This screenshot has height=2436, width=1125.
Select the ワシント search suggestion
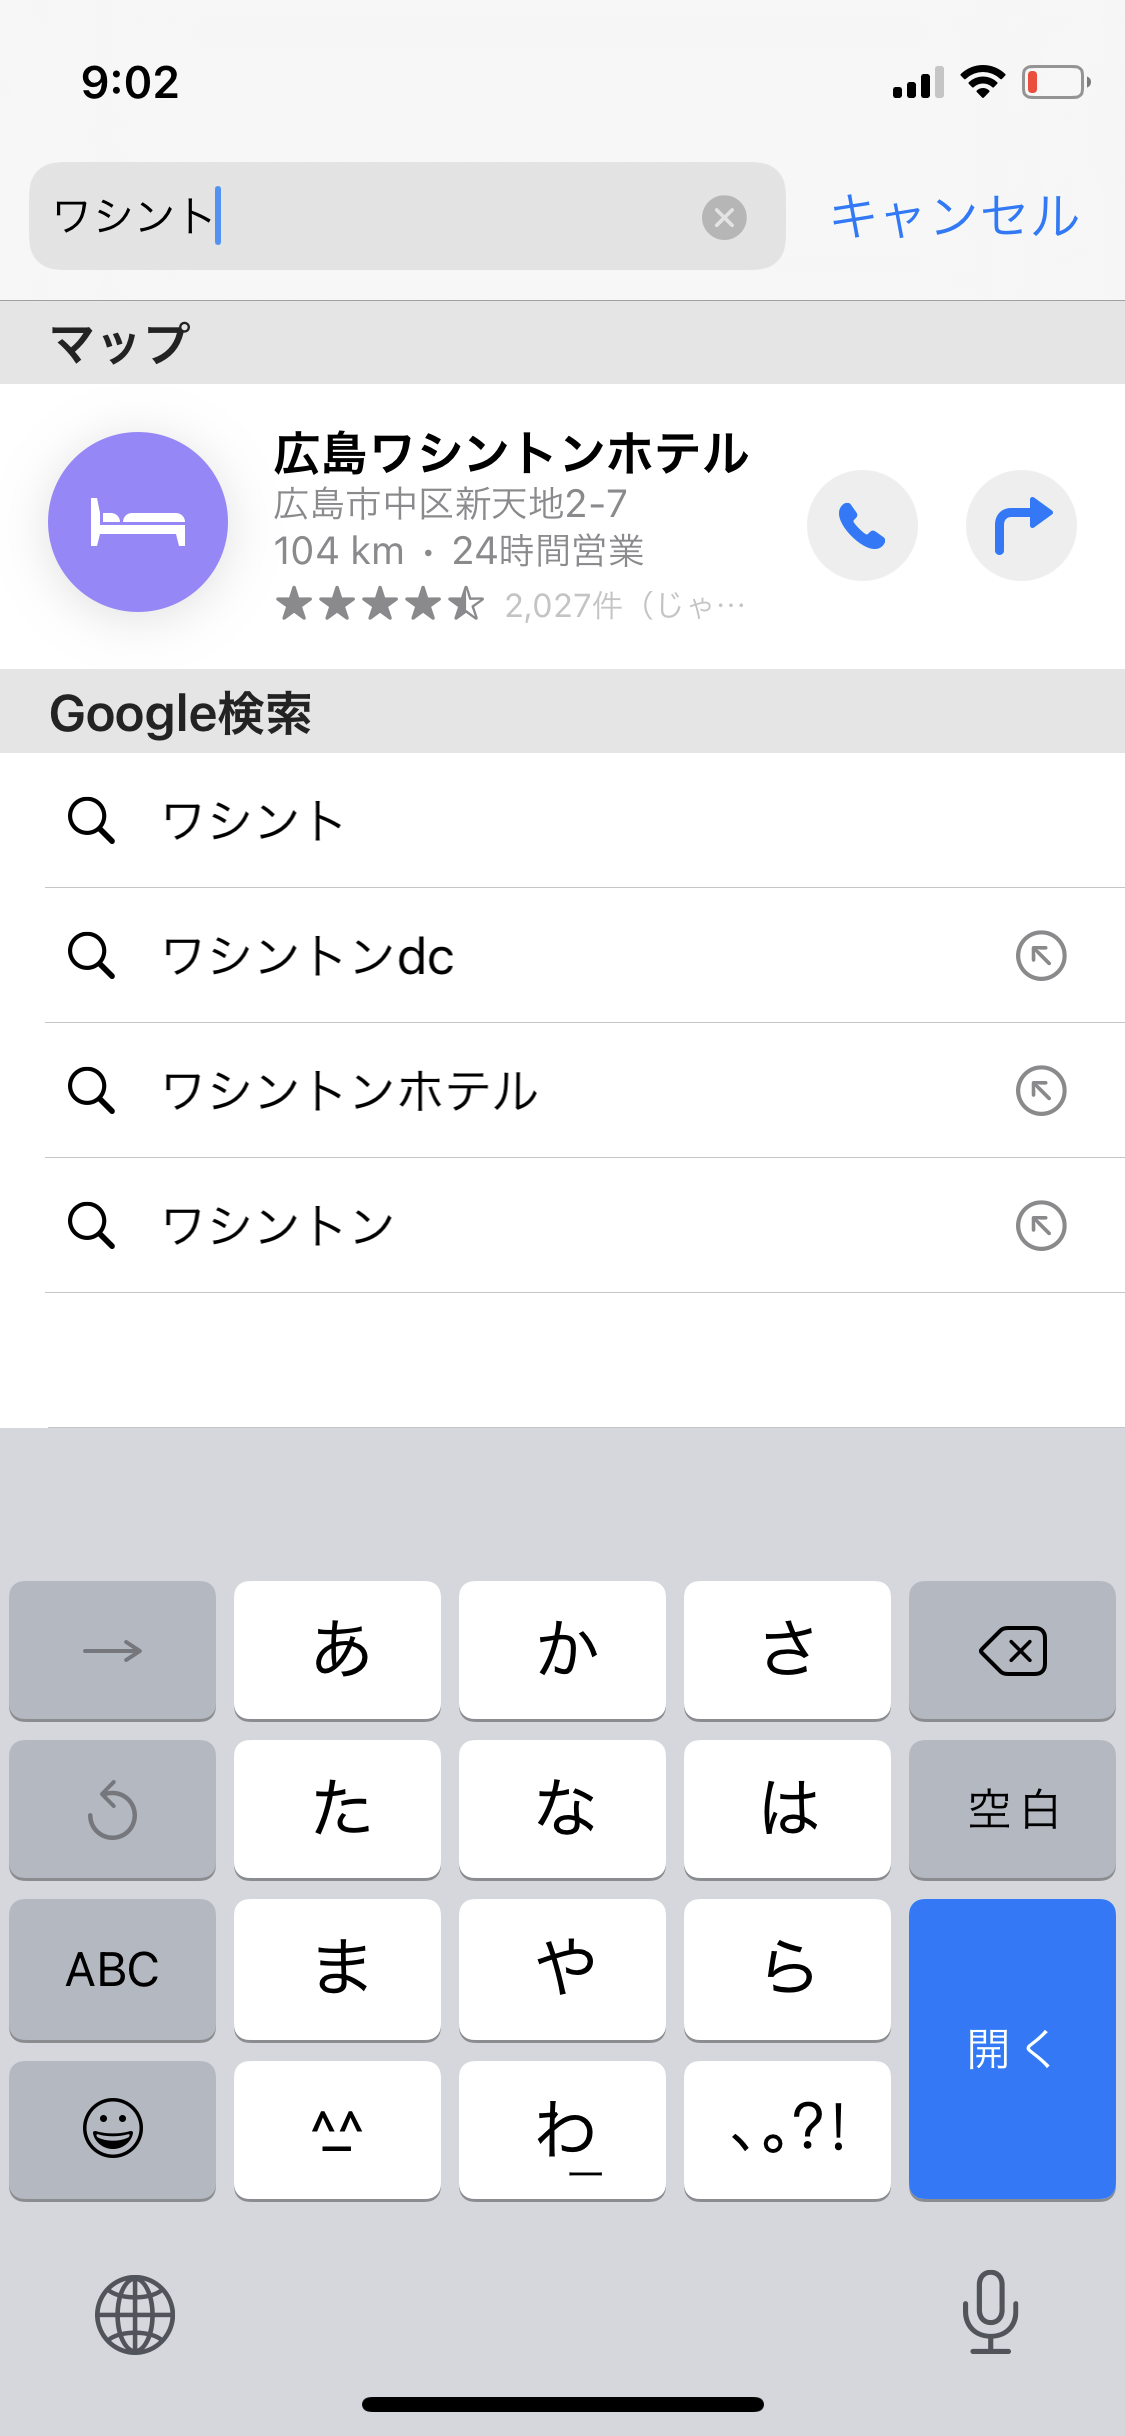pyautogui.click(x=254, y=821)
